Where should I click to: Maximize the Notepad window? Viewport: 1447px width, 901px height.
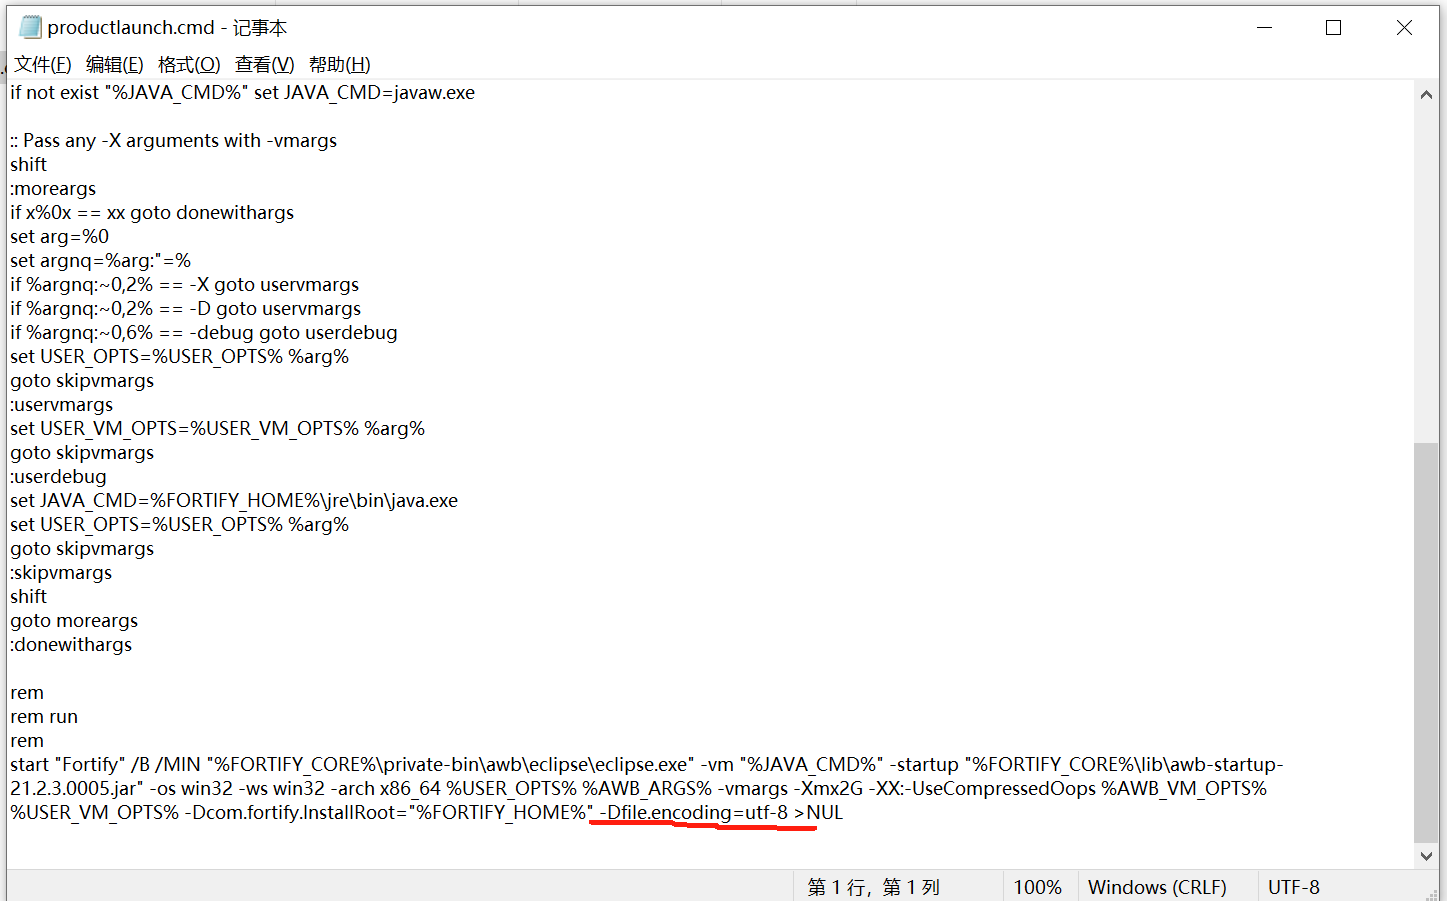pos(1333,28)
